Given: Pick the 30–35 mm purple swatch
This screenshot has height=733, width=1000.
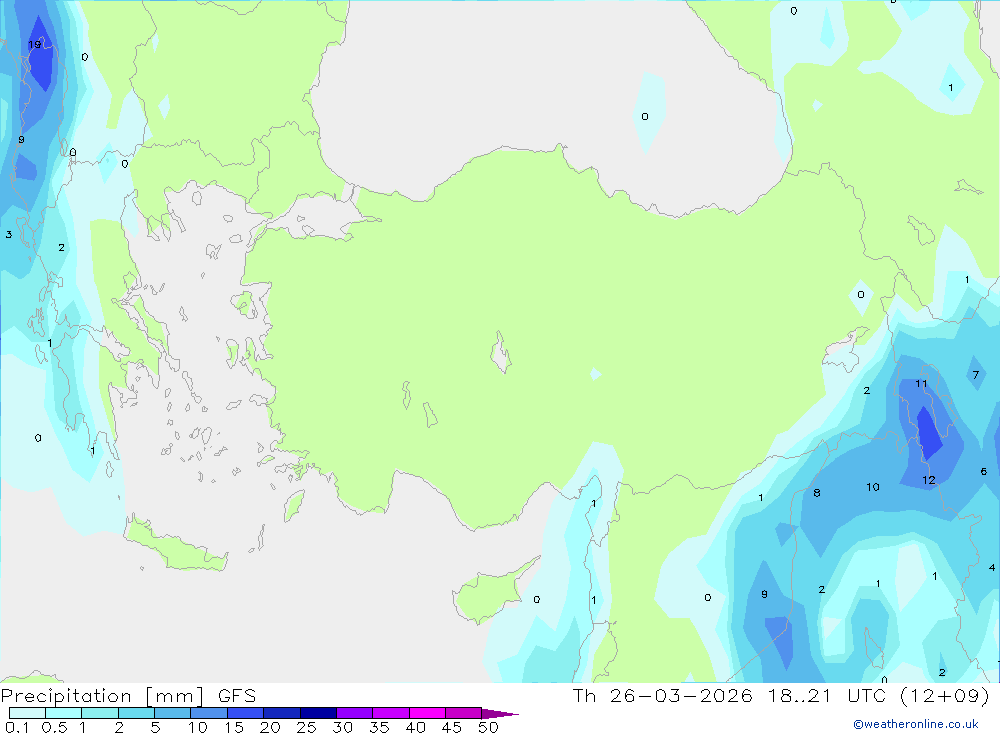Looking at the screenshot, I should 354,713.
